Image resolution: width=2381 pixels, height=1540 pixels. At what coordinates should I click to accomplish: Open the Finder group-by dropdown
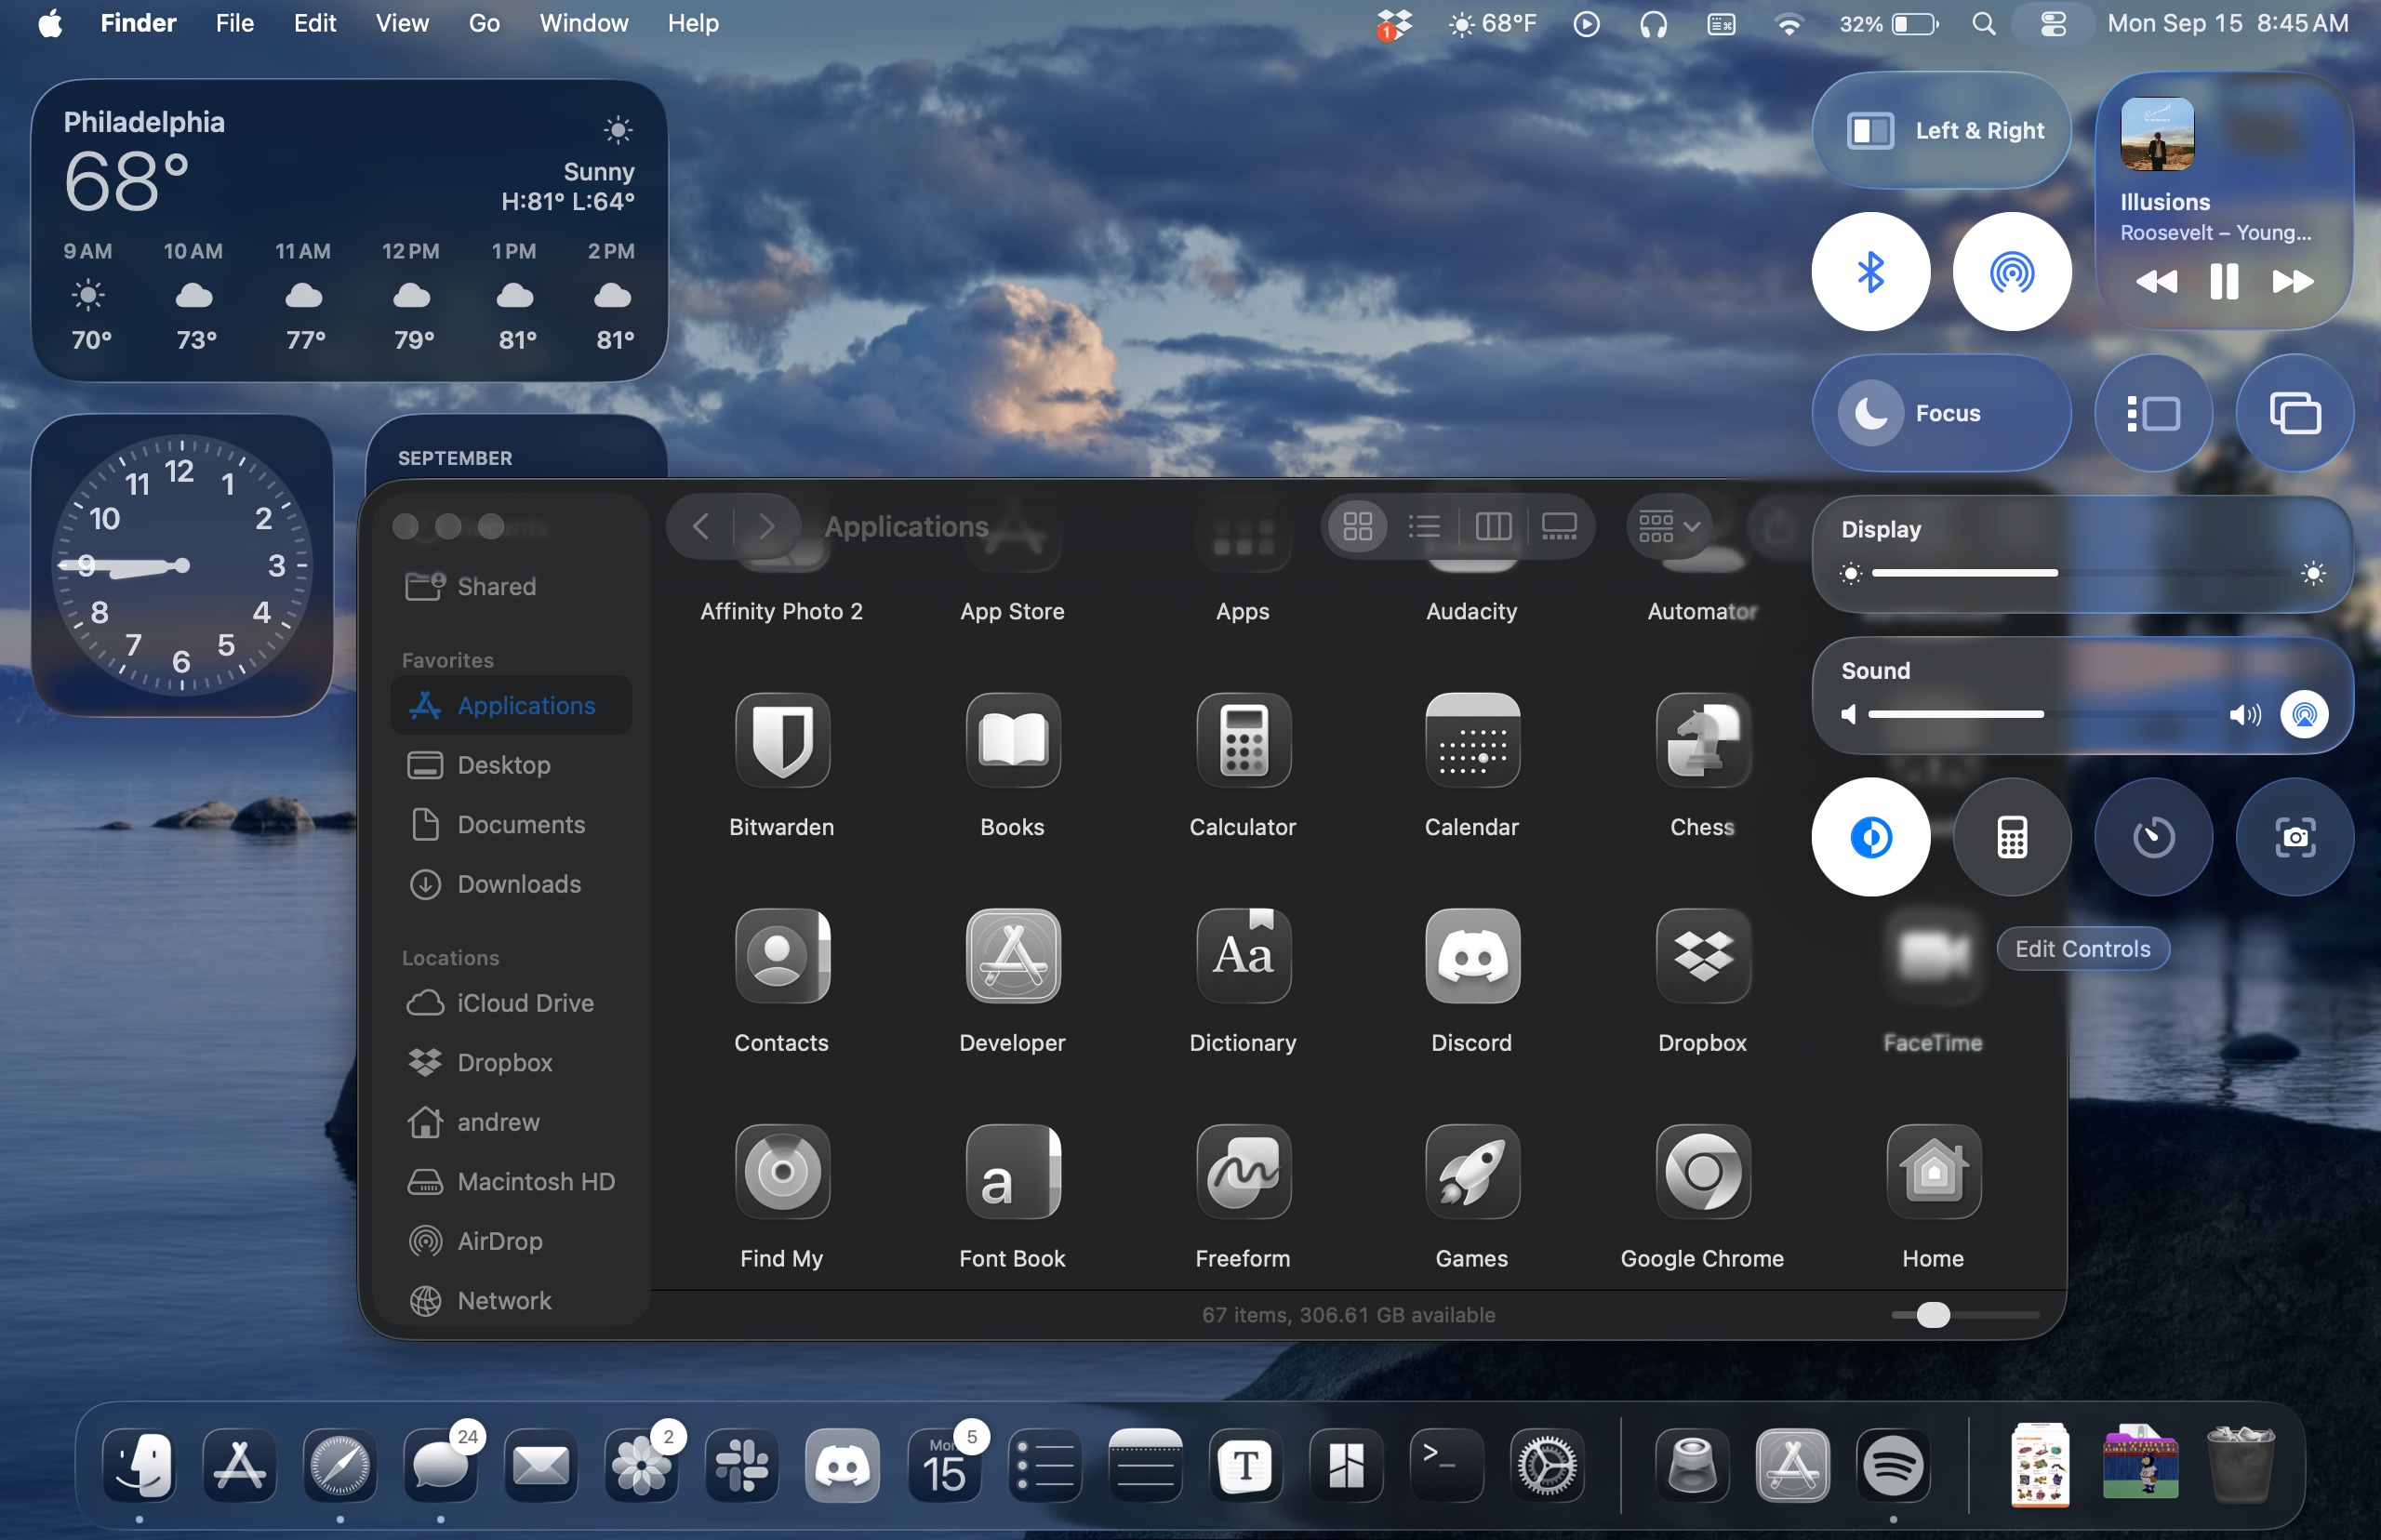click(x=1668, y=526)
